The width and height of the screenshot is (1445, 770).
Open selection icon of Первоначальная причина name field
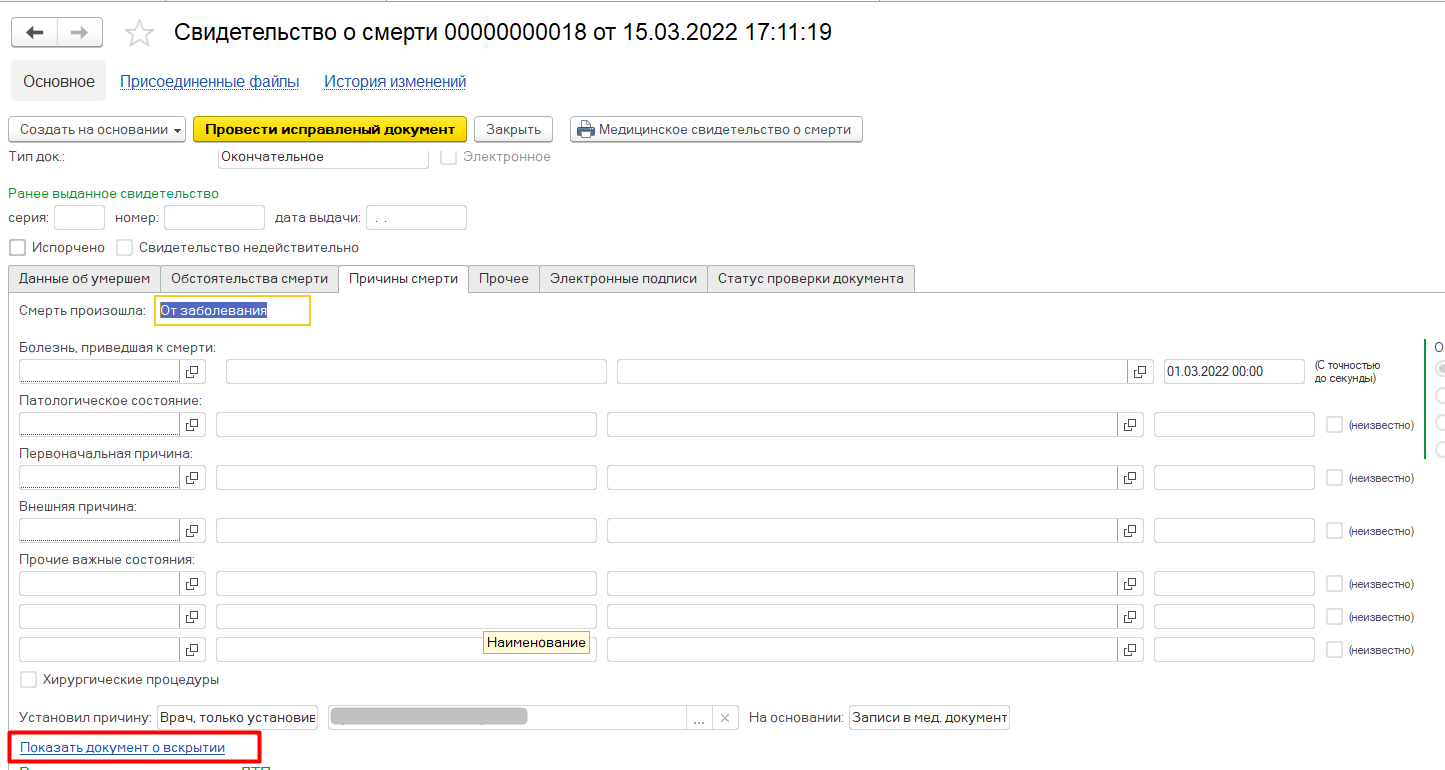click(x=1130, y=477)
